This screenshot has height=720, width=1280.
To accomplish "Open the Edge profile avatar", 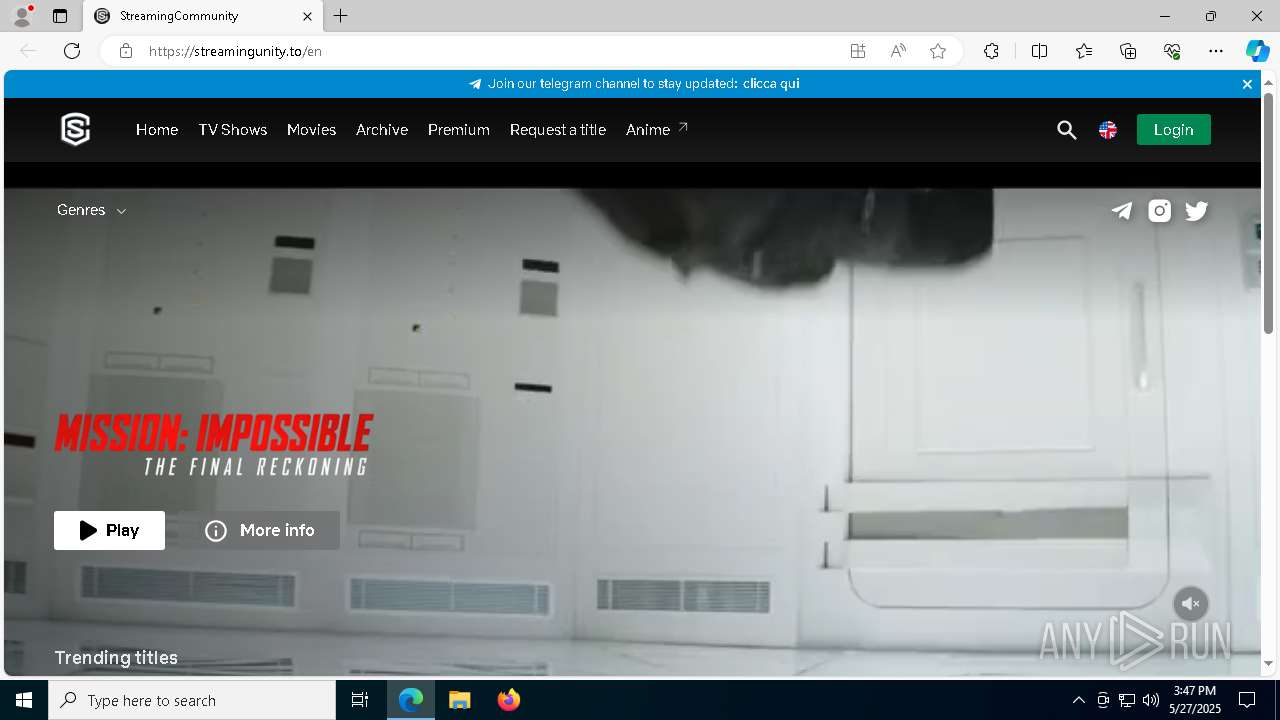I will pos(22,16).
